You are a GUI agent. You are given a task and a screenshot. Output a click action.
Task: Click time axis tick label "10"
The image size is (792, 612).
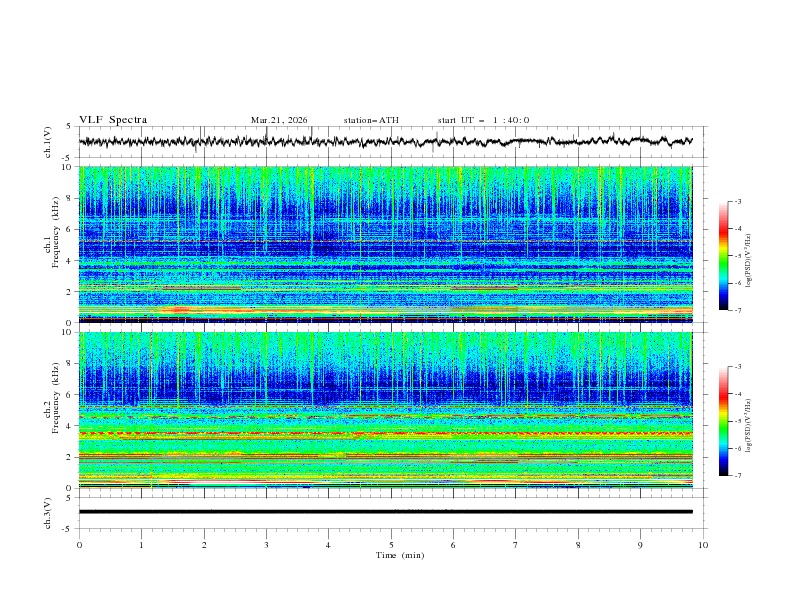703,545
